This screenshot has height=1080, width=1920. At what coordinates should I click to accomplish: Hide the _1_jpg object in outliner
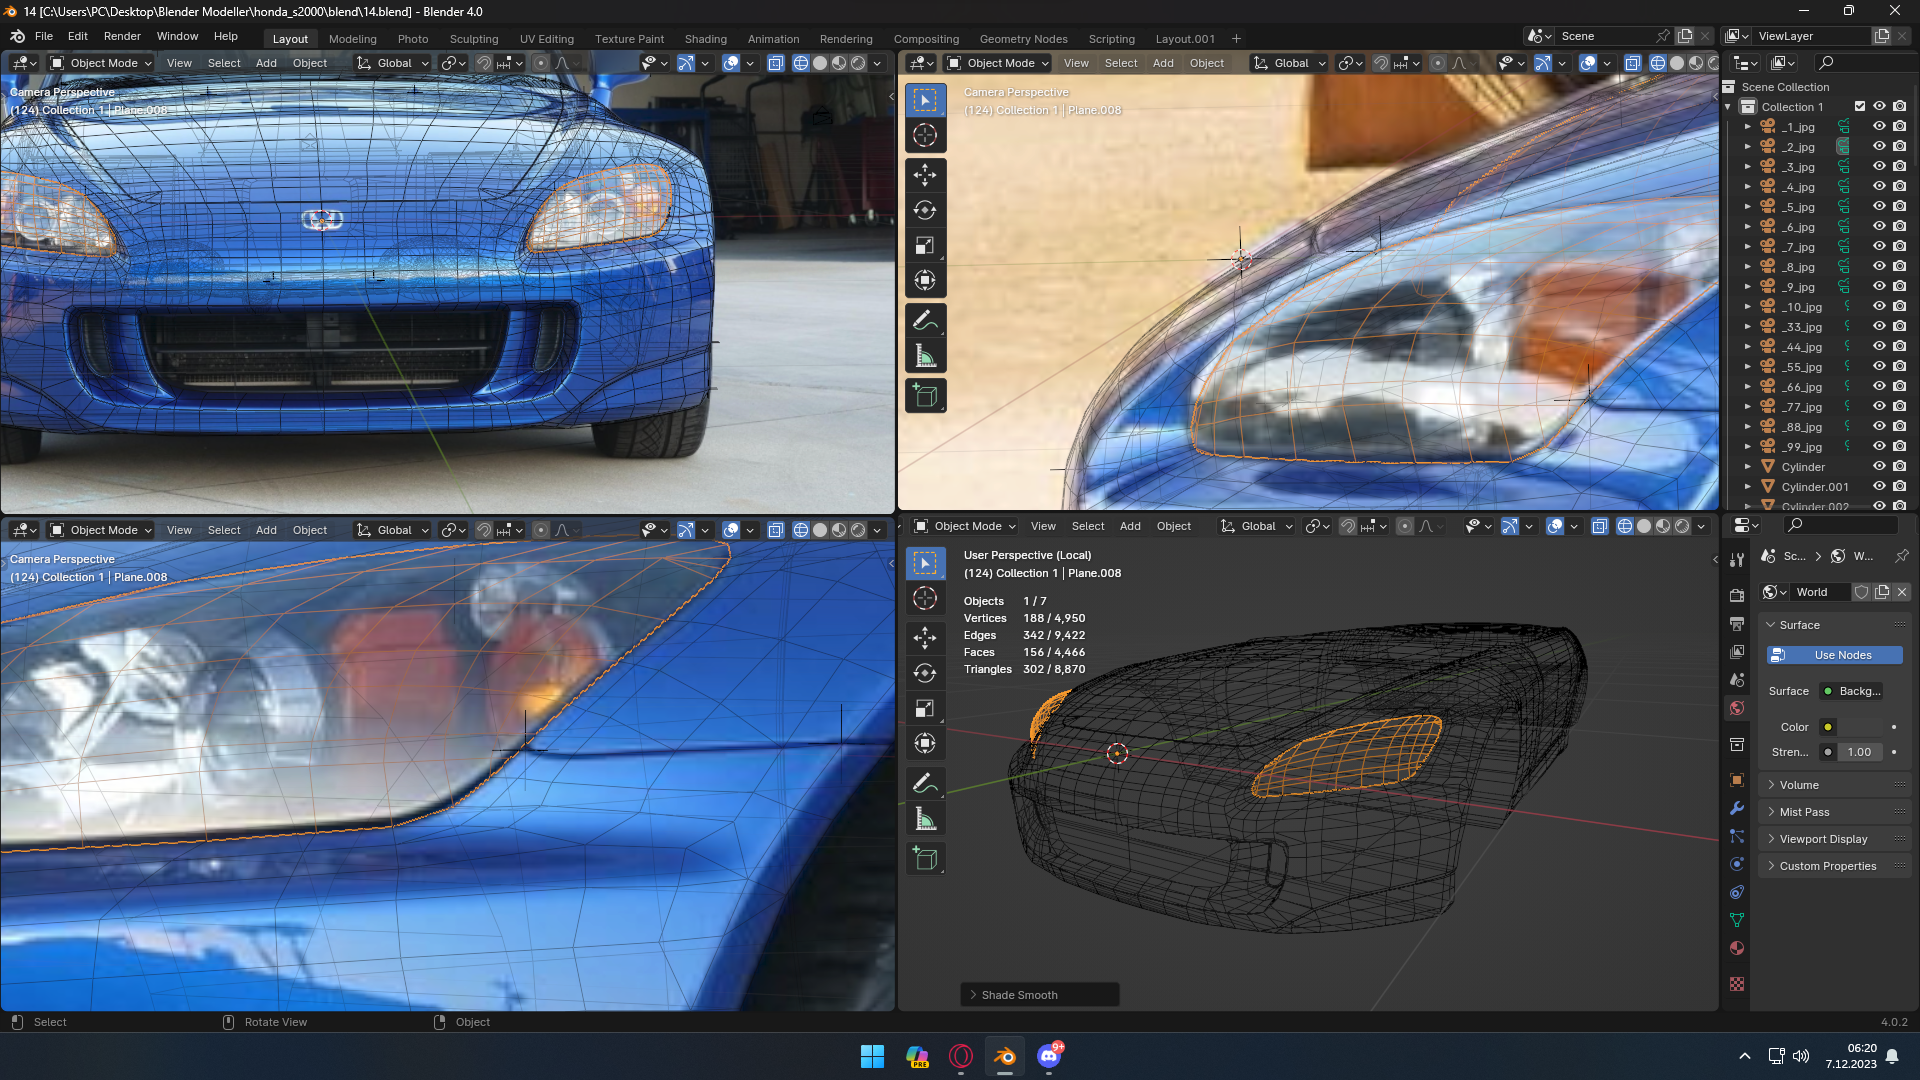(1879, 127)
